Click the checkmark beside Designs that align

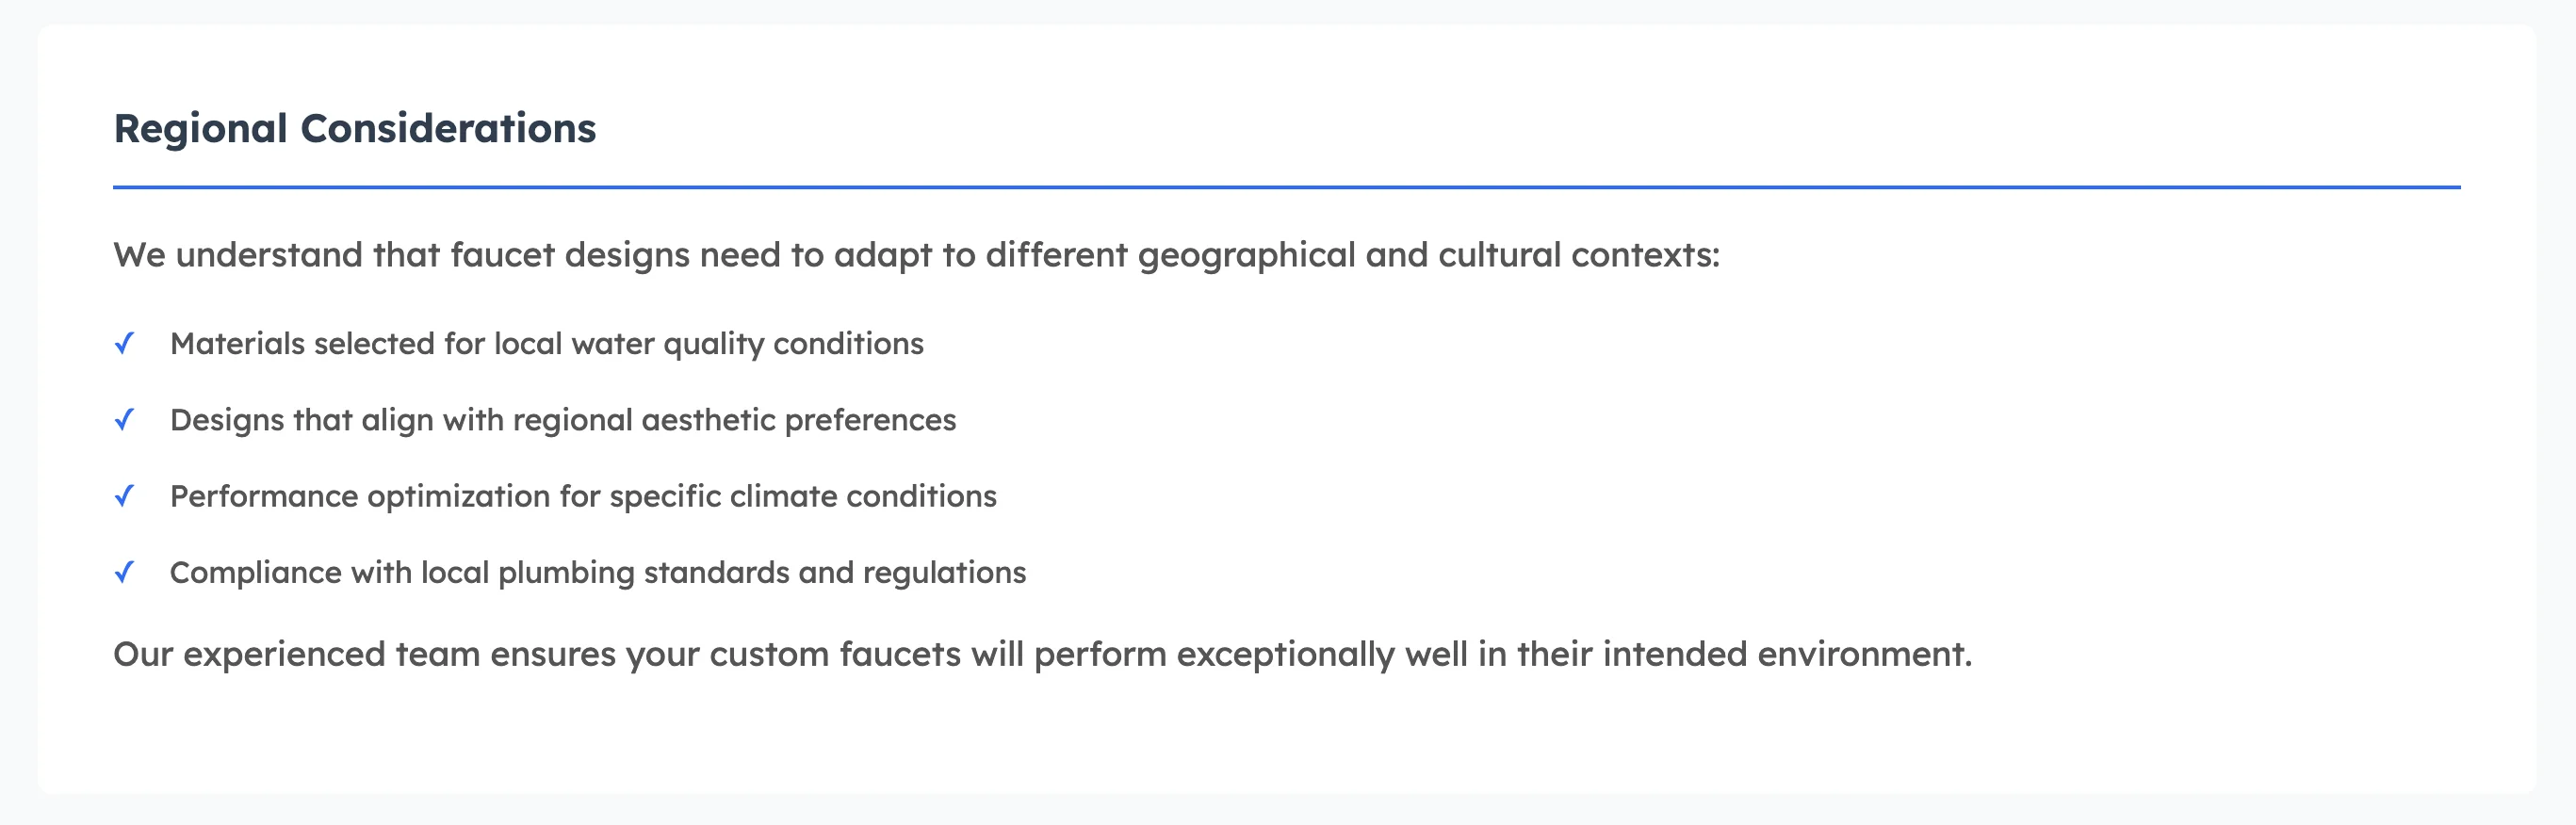click(x=124, y=420)
